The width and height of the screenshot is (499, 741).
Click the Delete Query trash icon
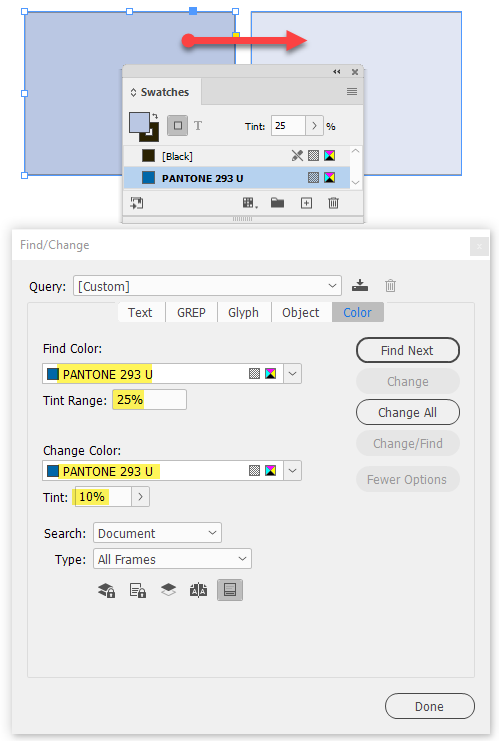[390, 285]
